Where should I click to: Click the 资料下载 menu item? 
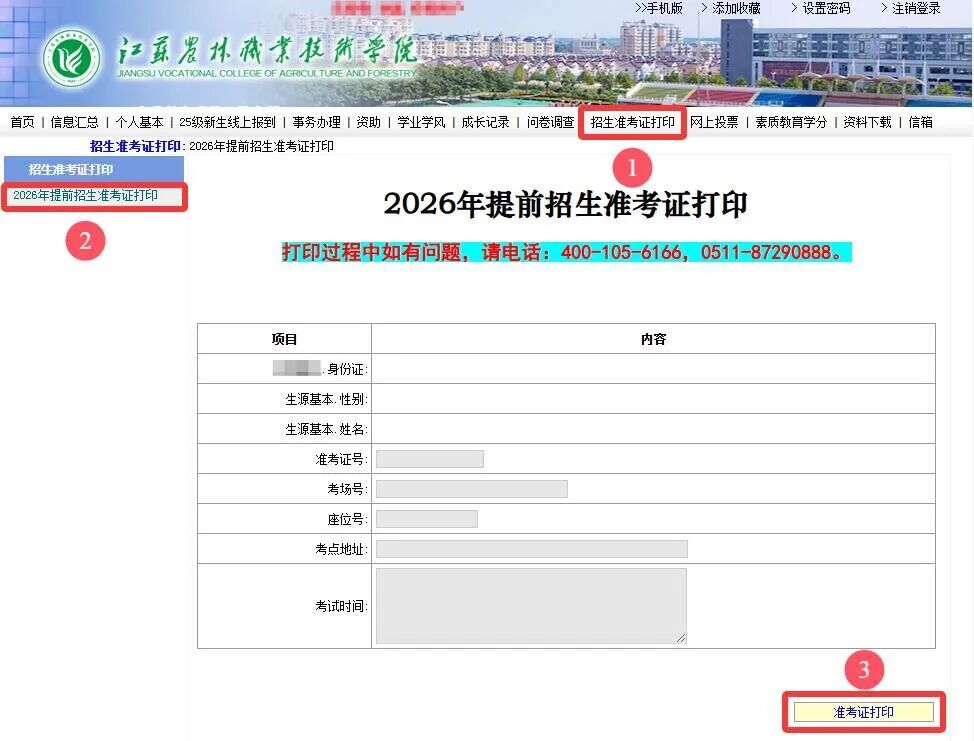pos(867,122)
